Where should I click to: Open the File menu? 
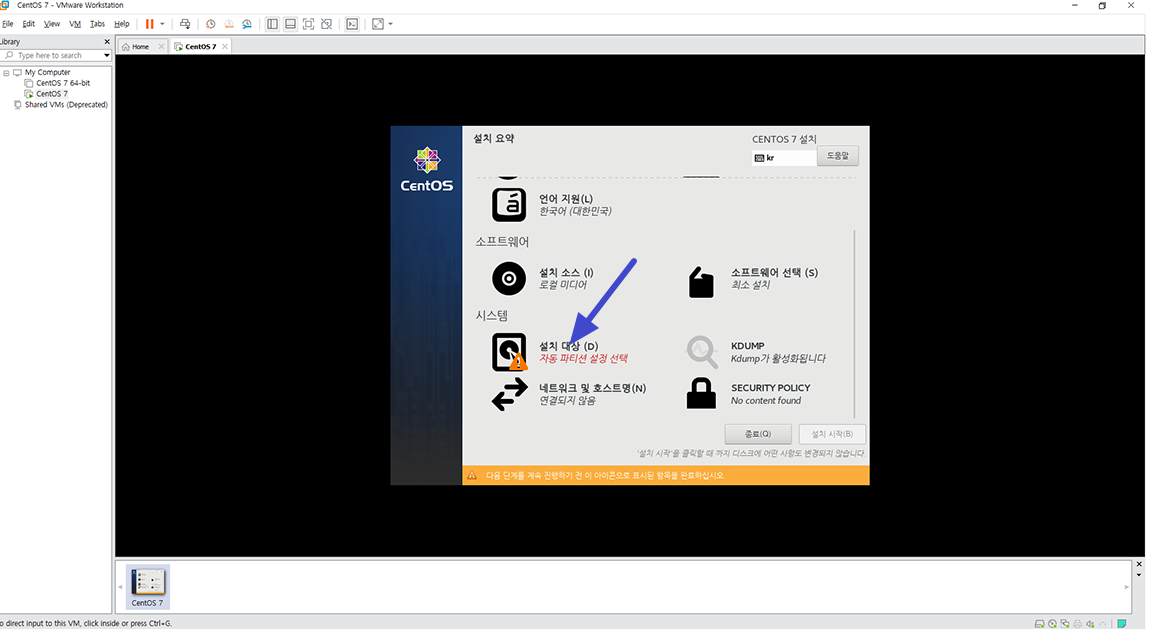(7, 24)
